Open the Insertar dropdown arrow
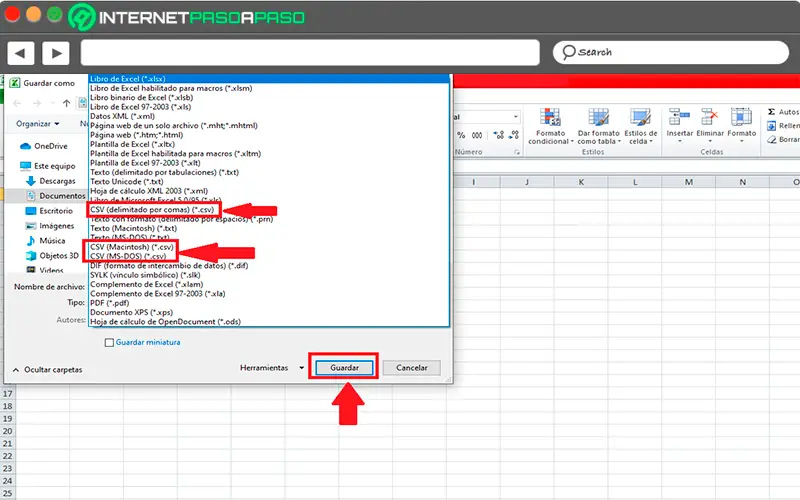The width and height of the screenshot is (800, 500). click(680, 141)
